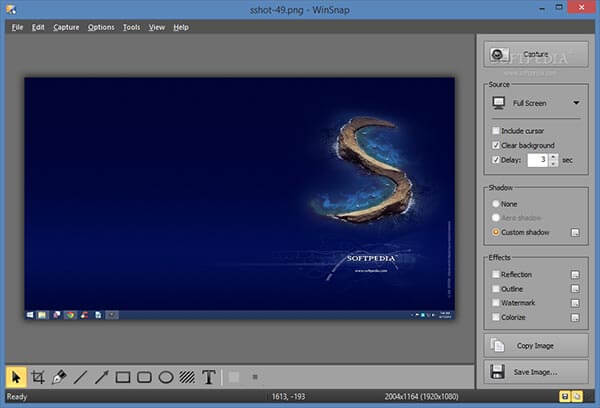Viewport: 600px width, 408px height.
Task: Open the Edit menu
Action: (38, 28)
